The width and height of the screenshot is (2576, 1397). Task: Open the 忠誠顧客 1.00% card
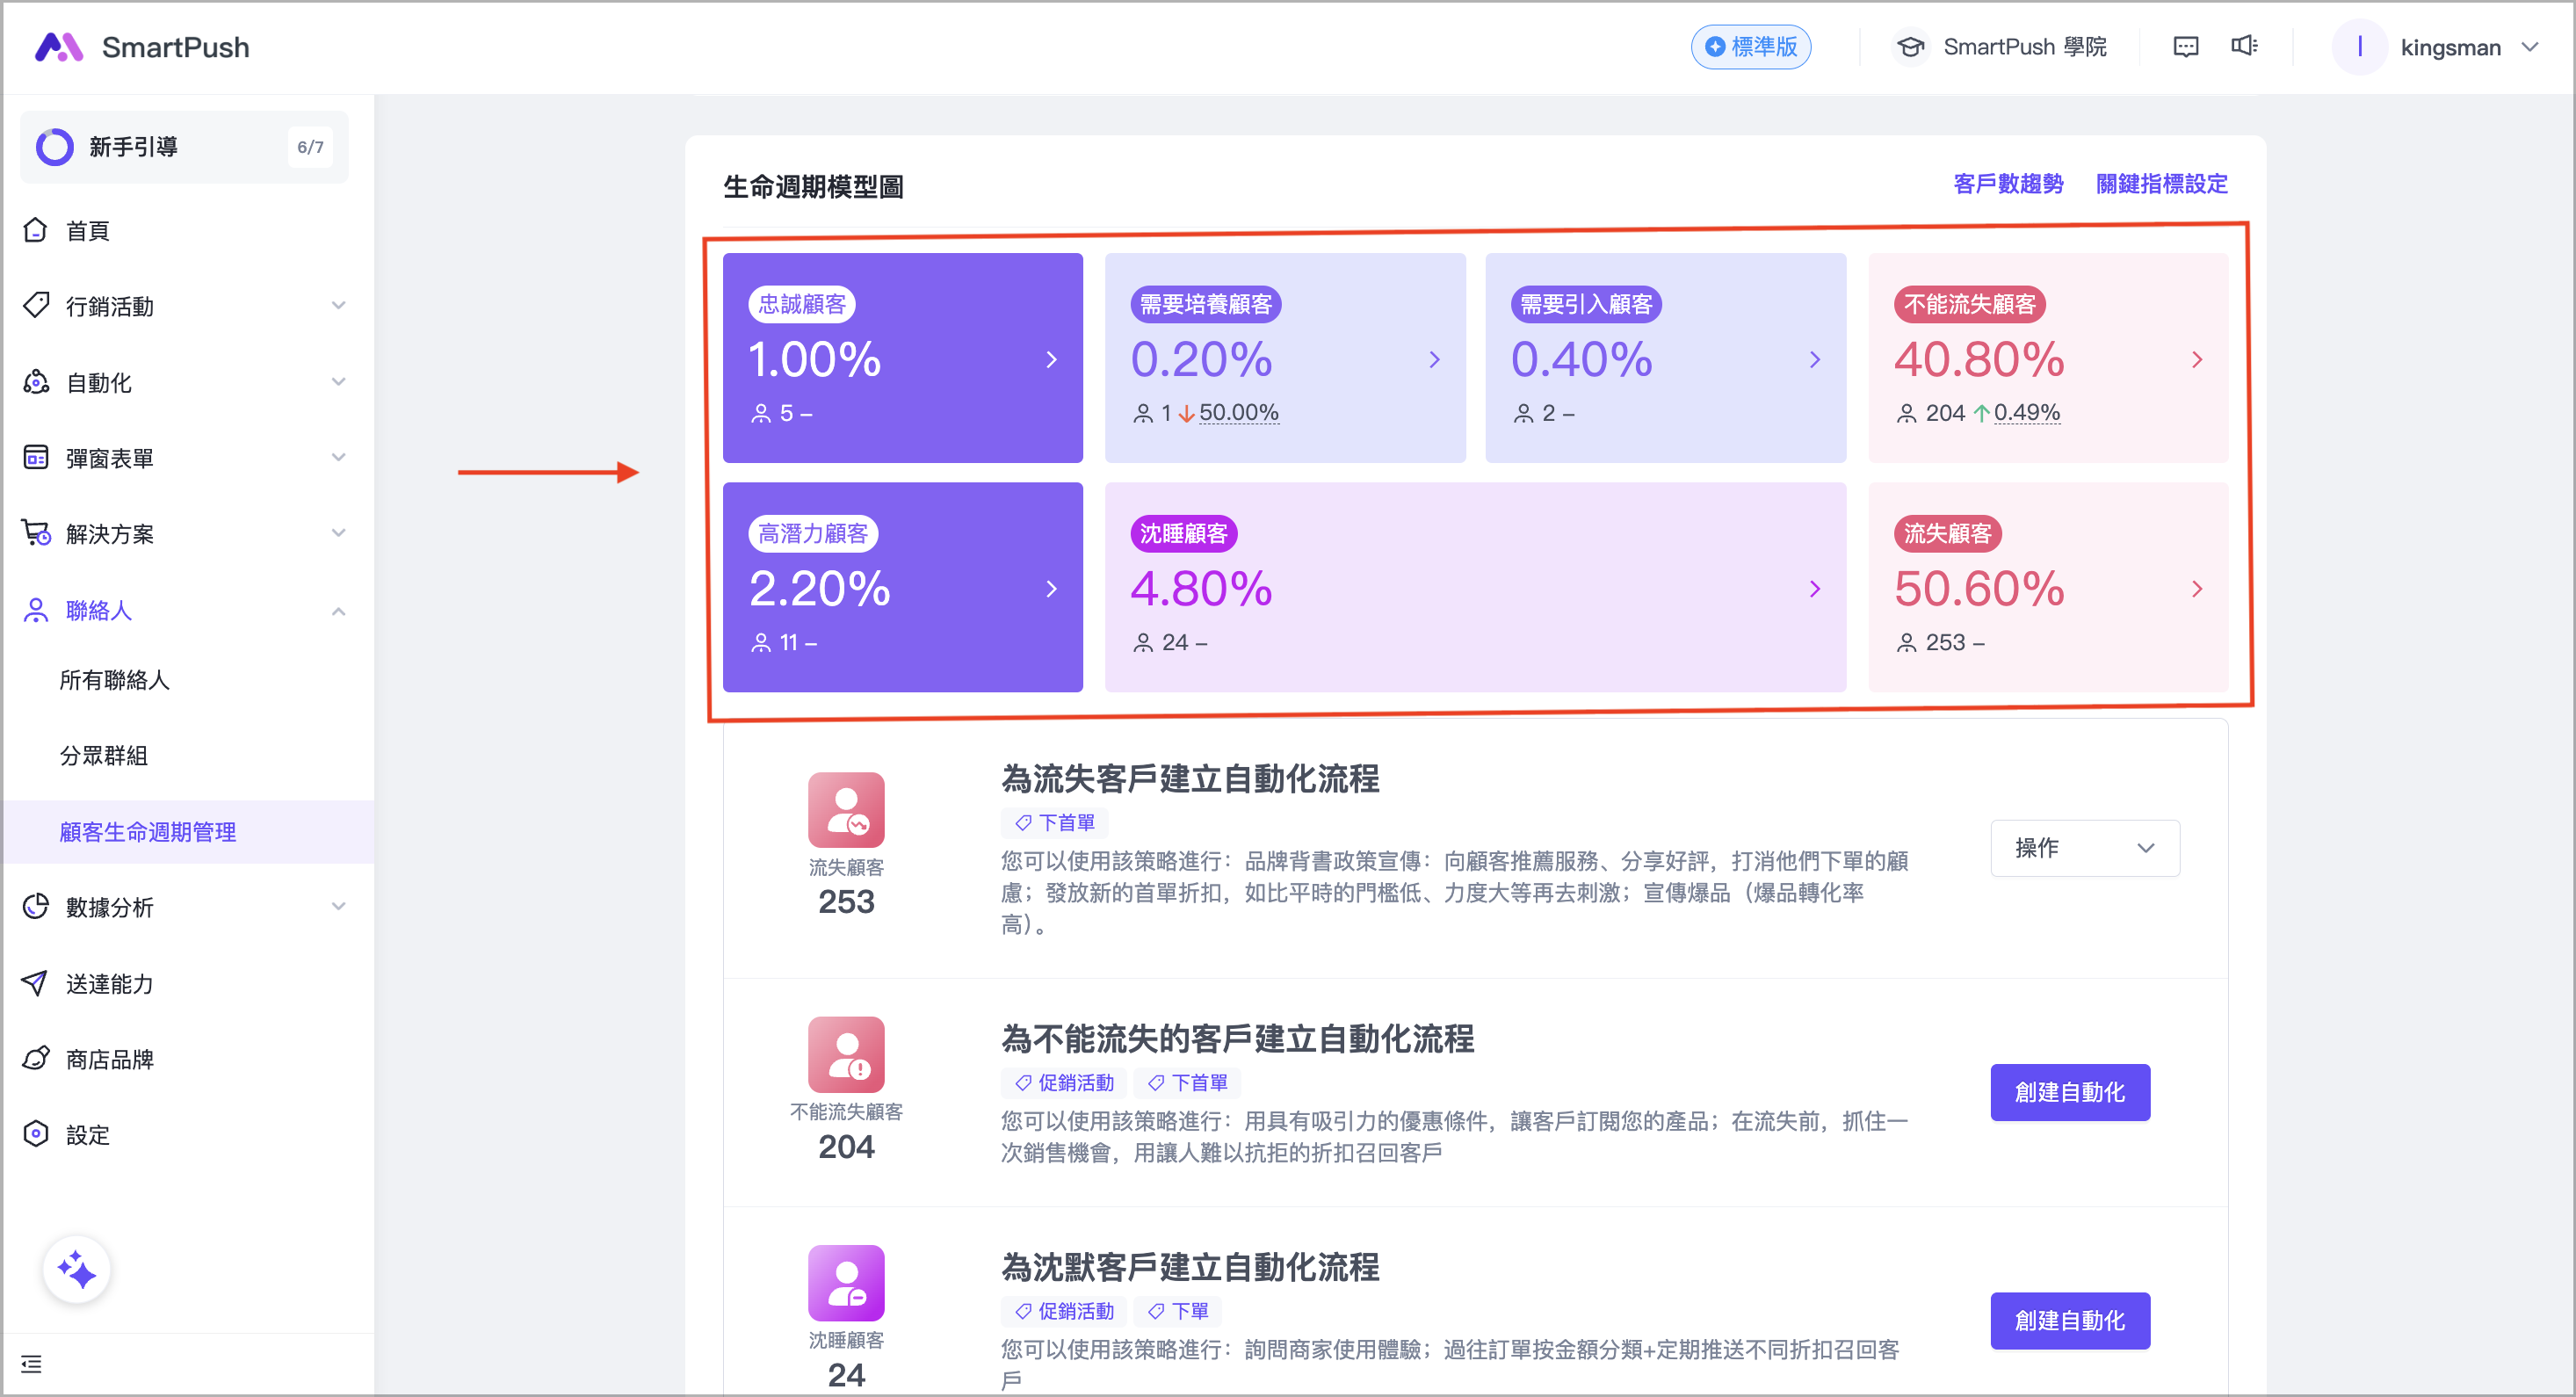(902, 358)
